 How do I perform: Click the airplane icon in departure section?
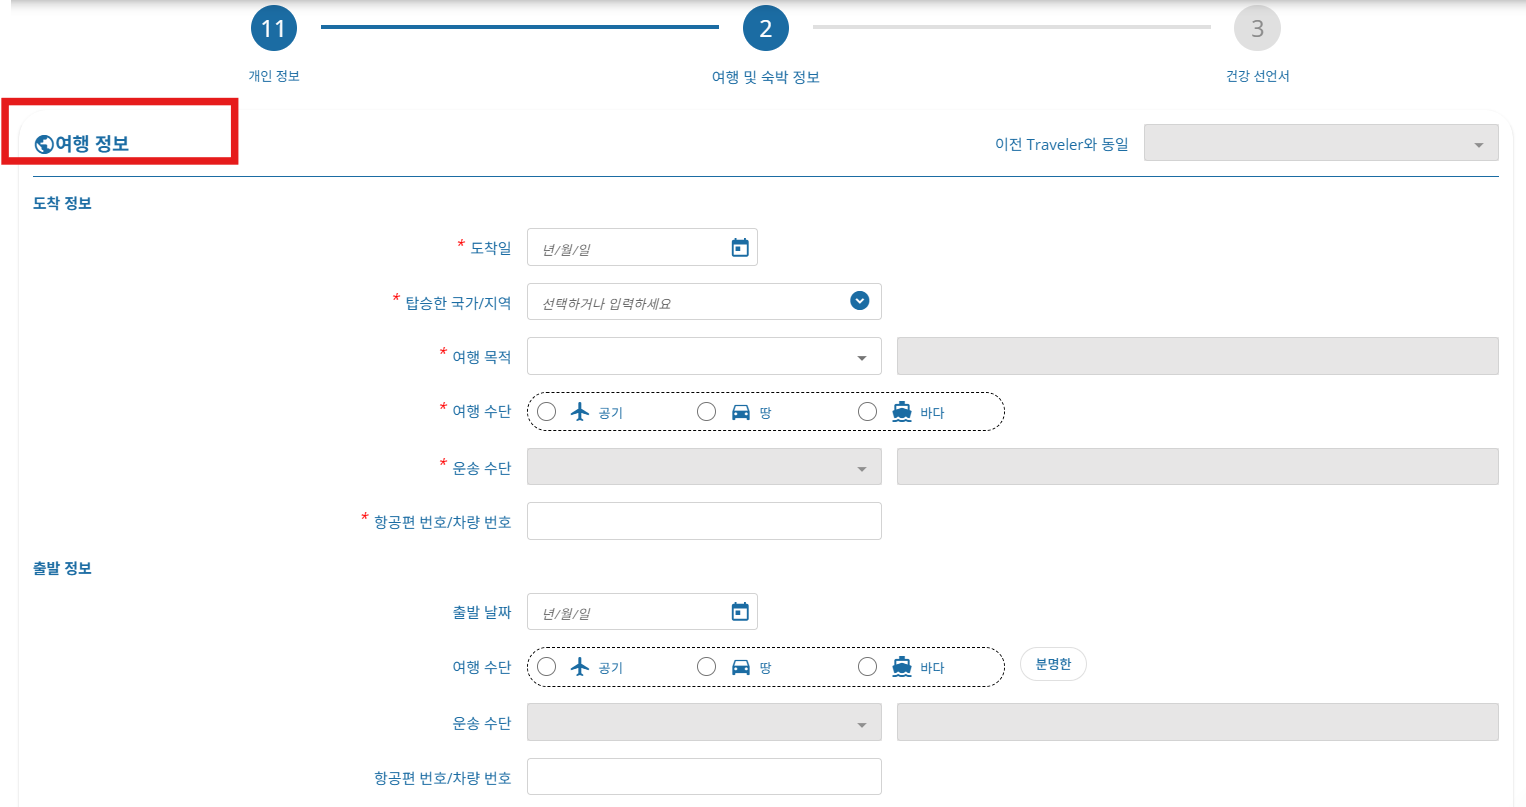pos(581,666)
